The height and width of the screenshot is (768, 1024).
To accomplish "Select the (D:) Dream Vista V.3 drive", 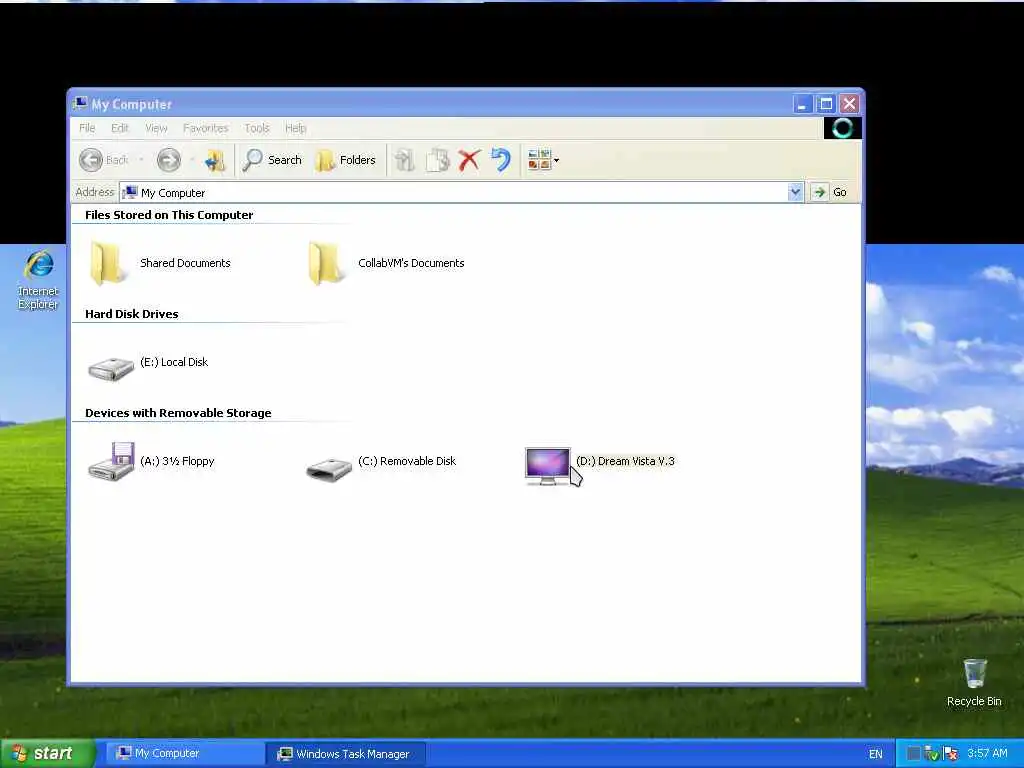I will pyautogui.click(x=600, y=465).
